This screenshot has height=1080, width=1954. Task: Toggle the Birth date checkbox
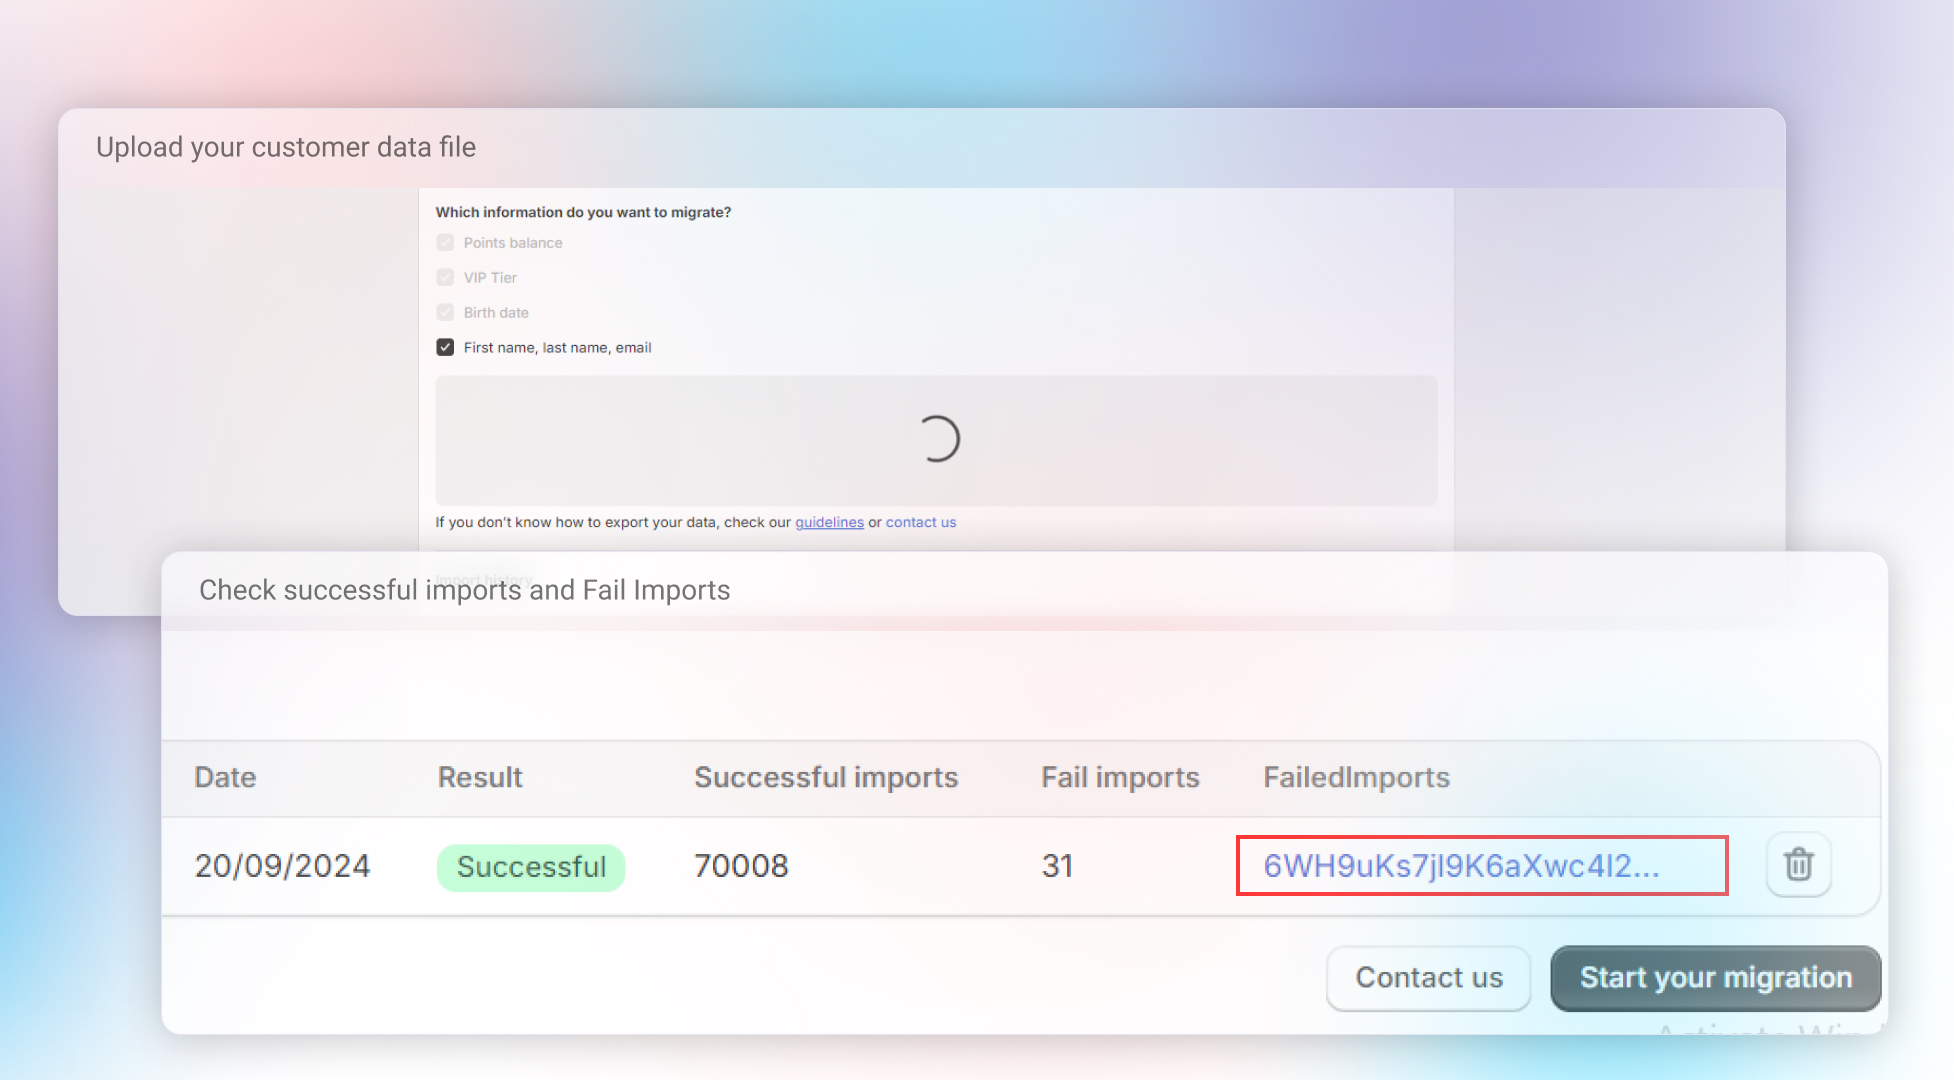pyautogui.click(x=445, y=313)
